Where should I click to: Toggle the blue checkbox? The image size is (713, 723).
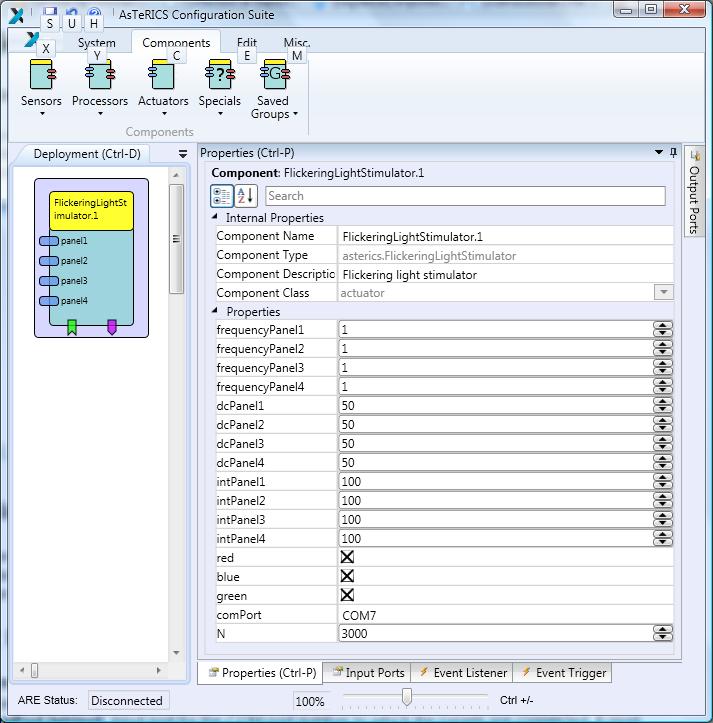pos(347,576)
